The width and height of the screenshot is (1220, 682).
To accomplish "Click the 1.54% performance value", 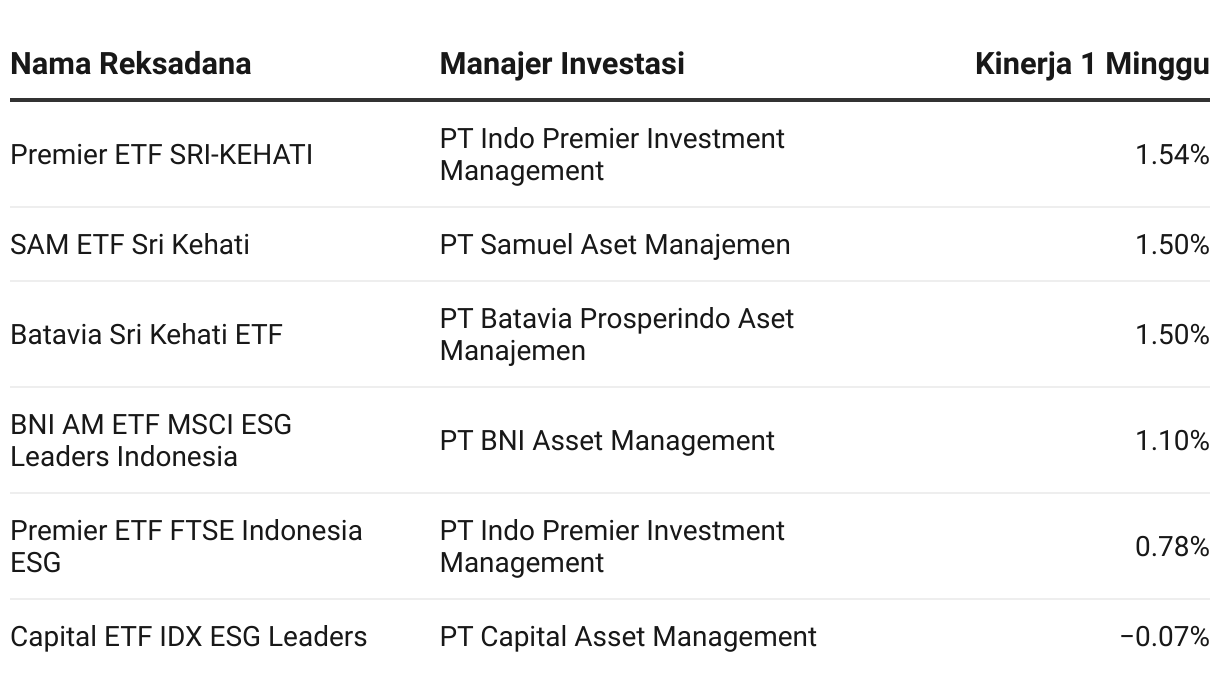I will click(1172, 155).
